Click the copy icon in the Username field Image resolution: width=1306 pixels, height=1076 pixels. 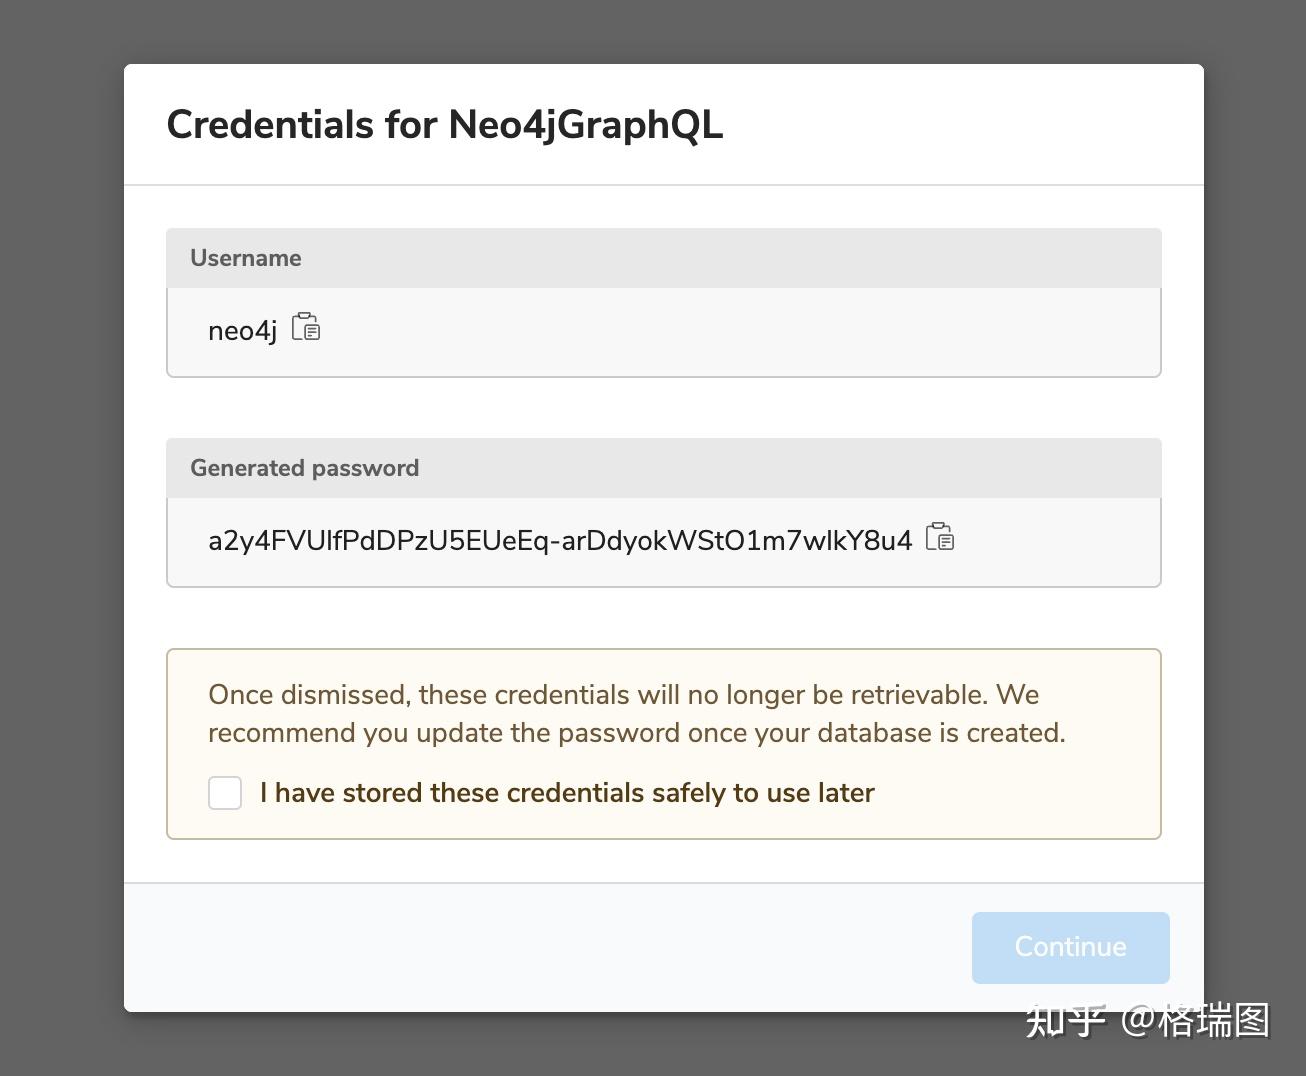306,326
